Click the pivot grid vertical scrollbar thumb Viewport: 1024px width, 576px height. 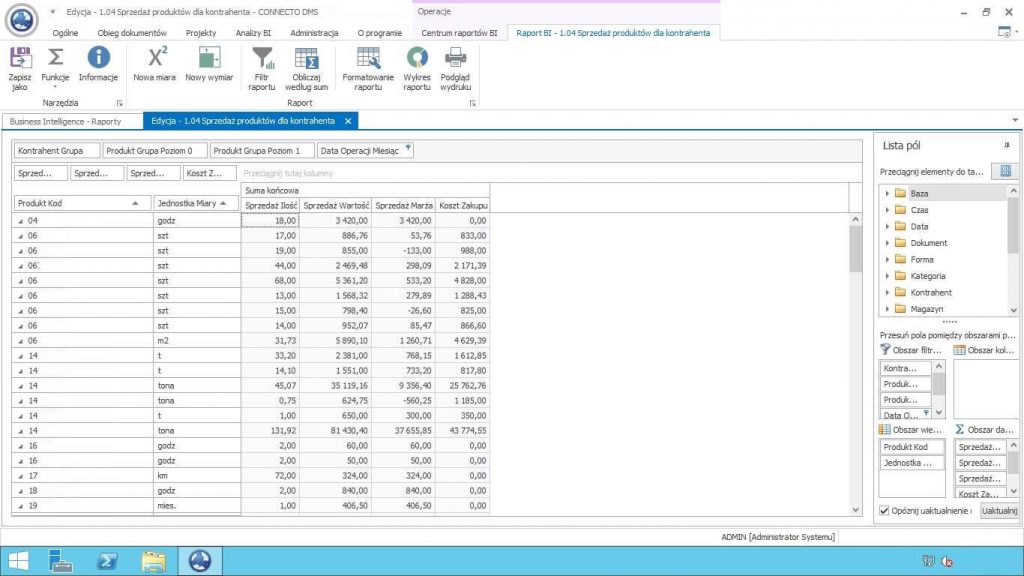point(856,249)
